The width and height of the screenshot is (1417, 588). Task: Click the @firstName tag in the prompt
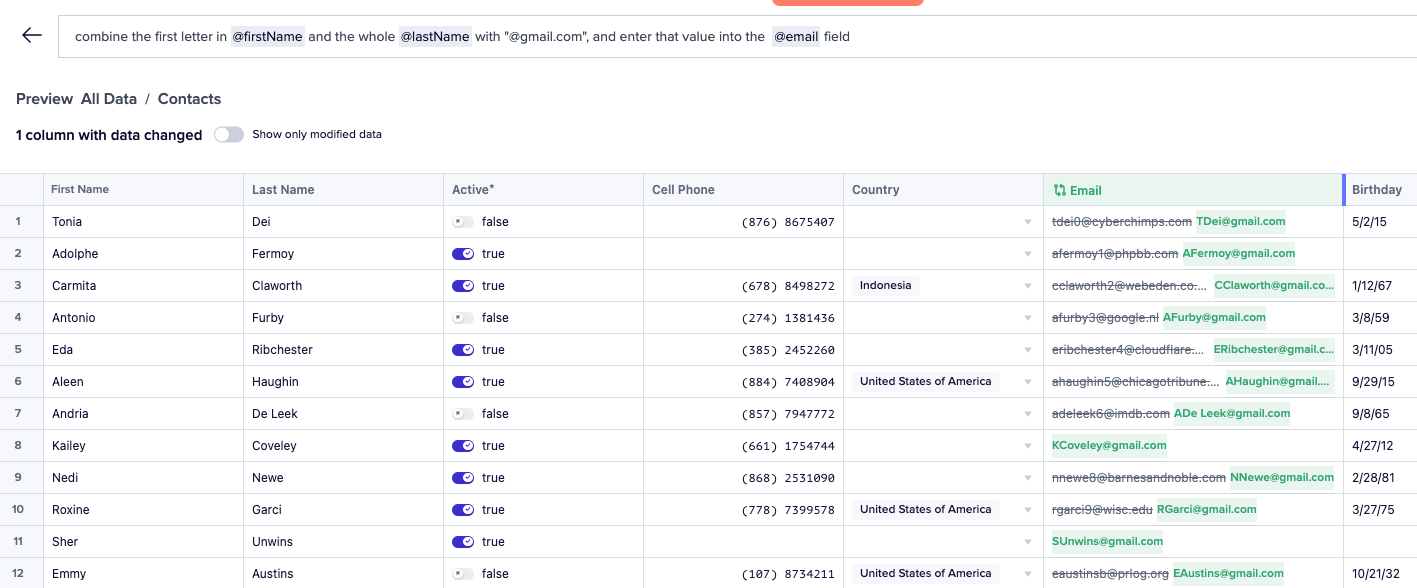[x=267, y=37]
